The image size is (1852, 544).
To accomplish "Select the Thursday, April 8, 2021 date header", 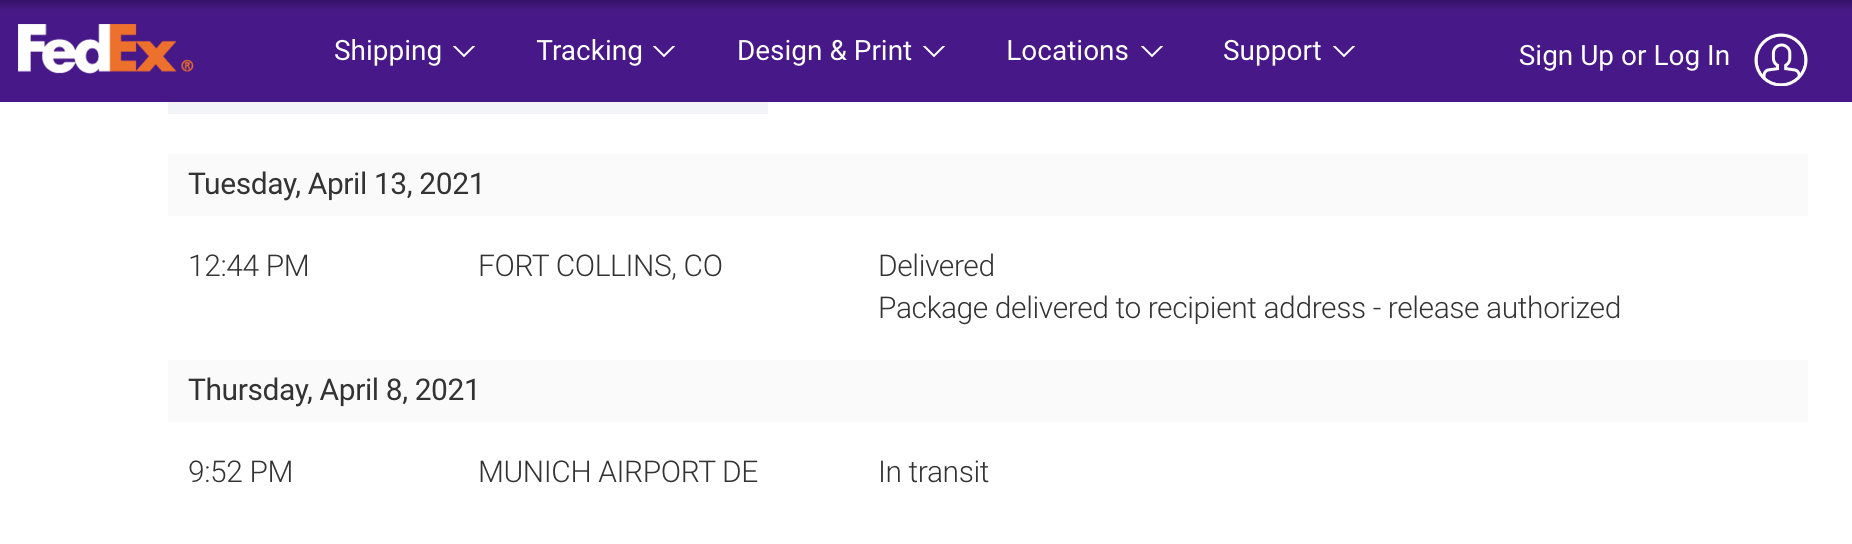I will [333, 390].
